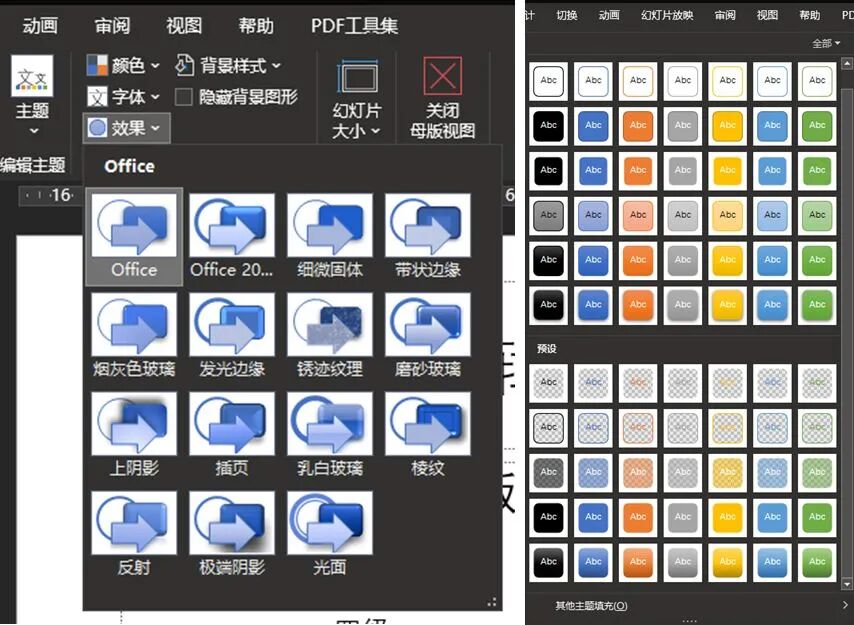Toggle the 隐藏背景图形 checkbox
Screen dimensions: 854x625
coord(184,97)
